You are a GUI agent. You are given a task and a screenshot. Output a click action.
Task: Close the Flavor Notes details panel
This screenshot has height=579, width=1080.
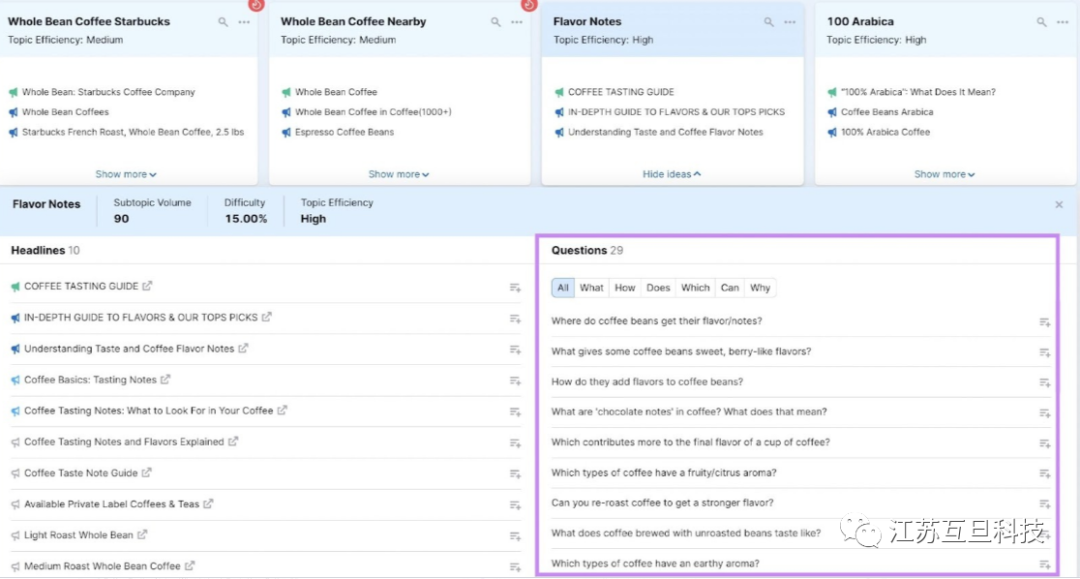coord(1059,205)
